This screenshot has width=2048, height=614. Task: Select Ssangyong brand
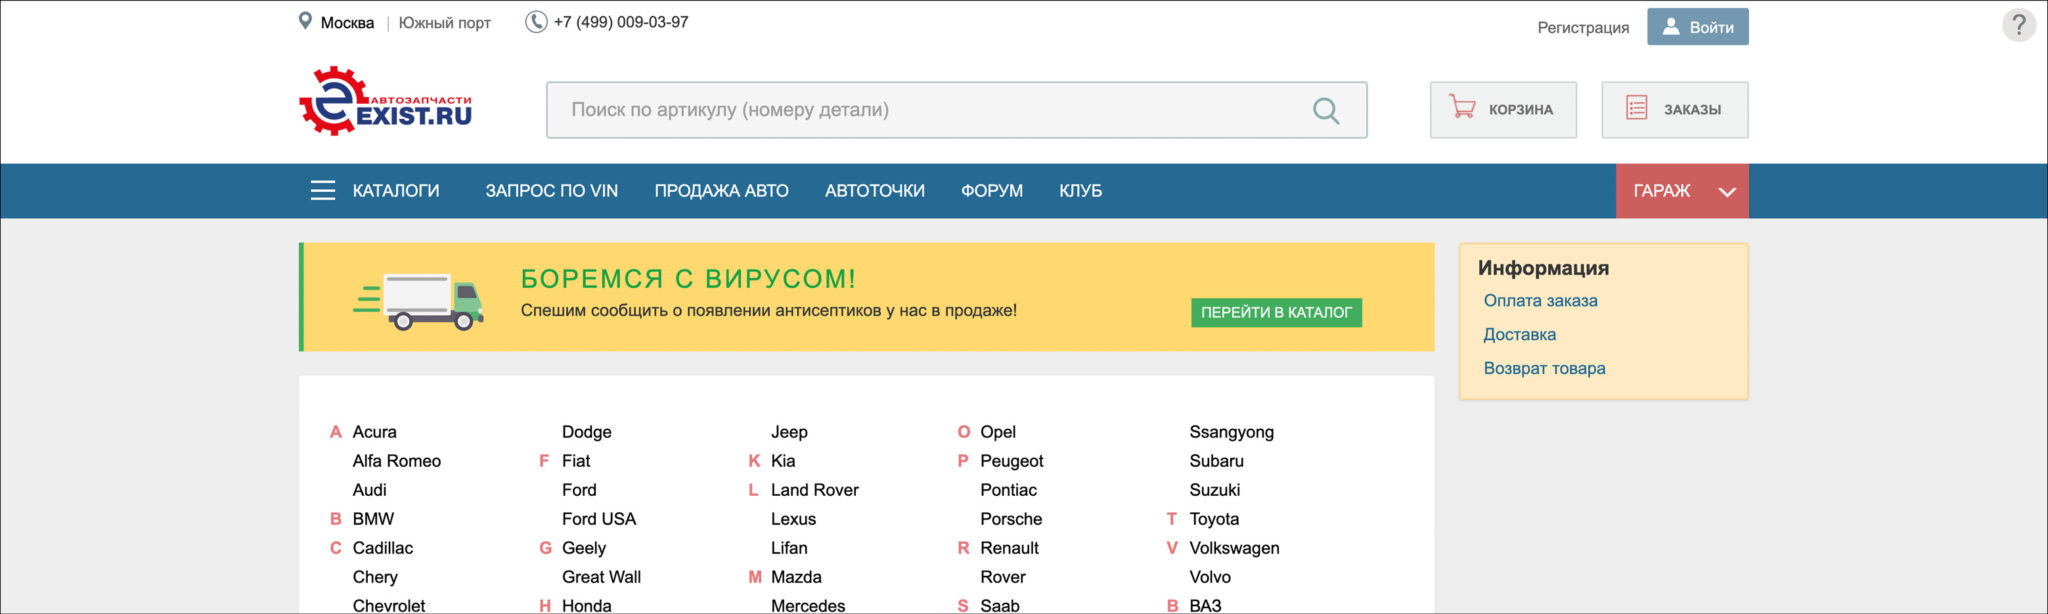[x=1232, y=432]
